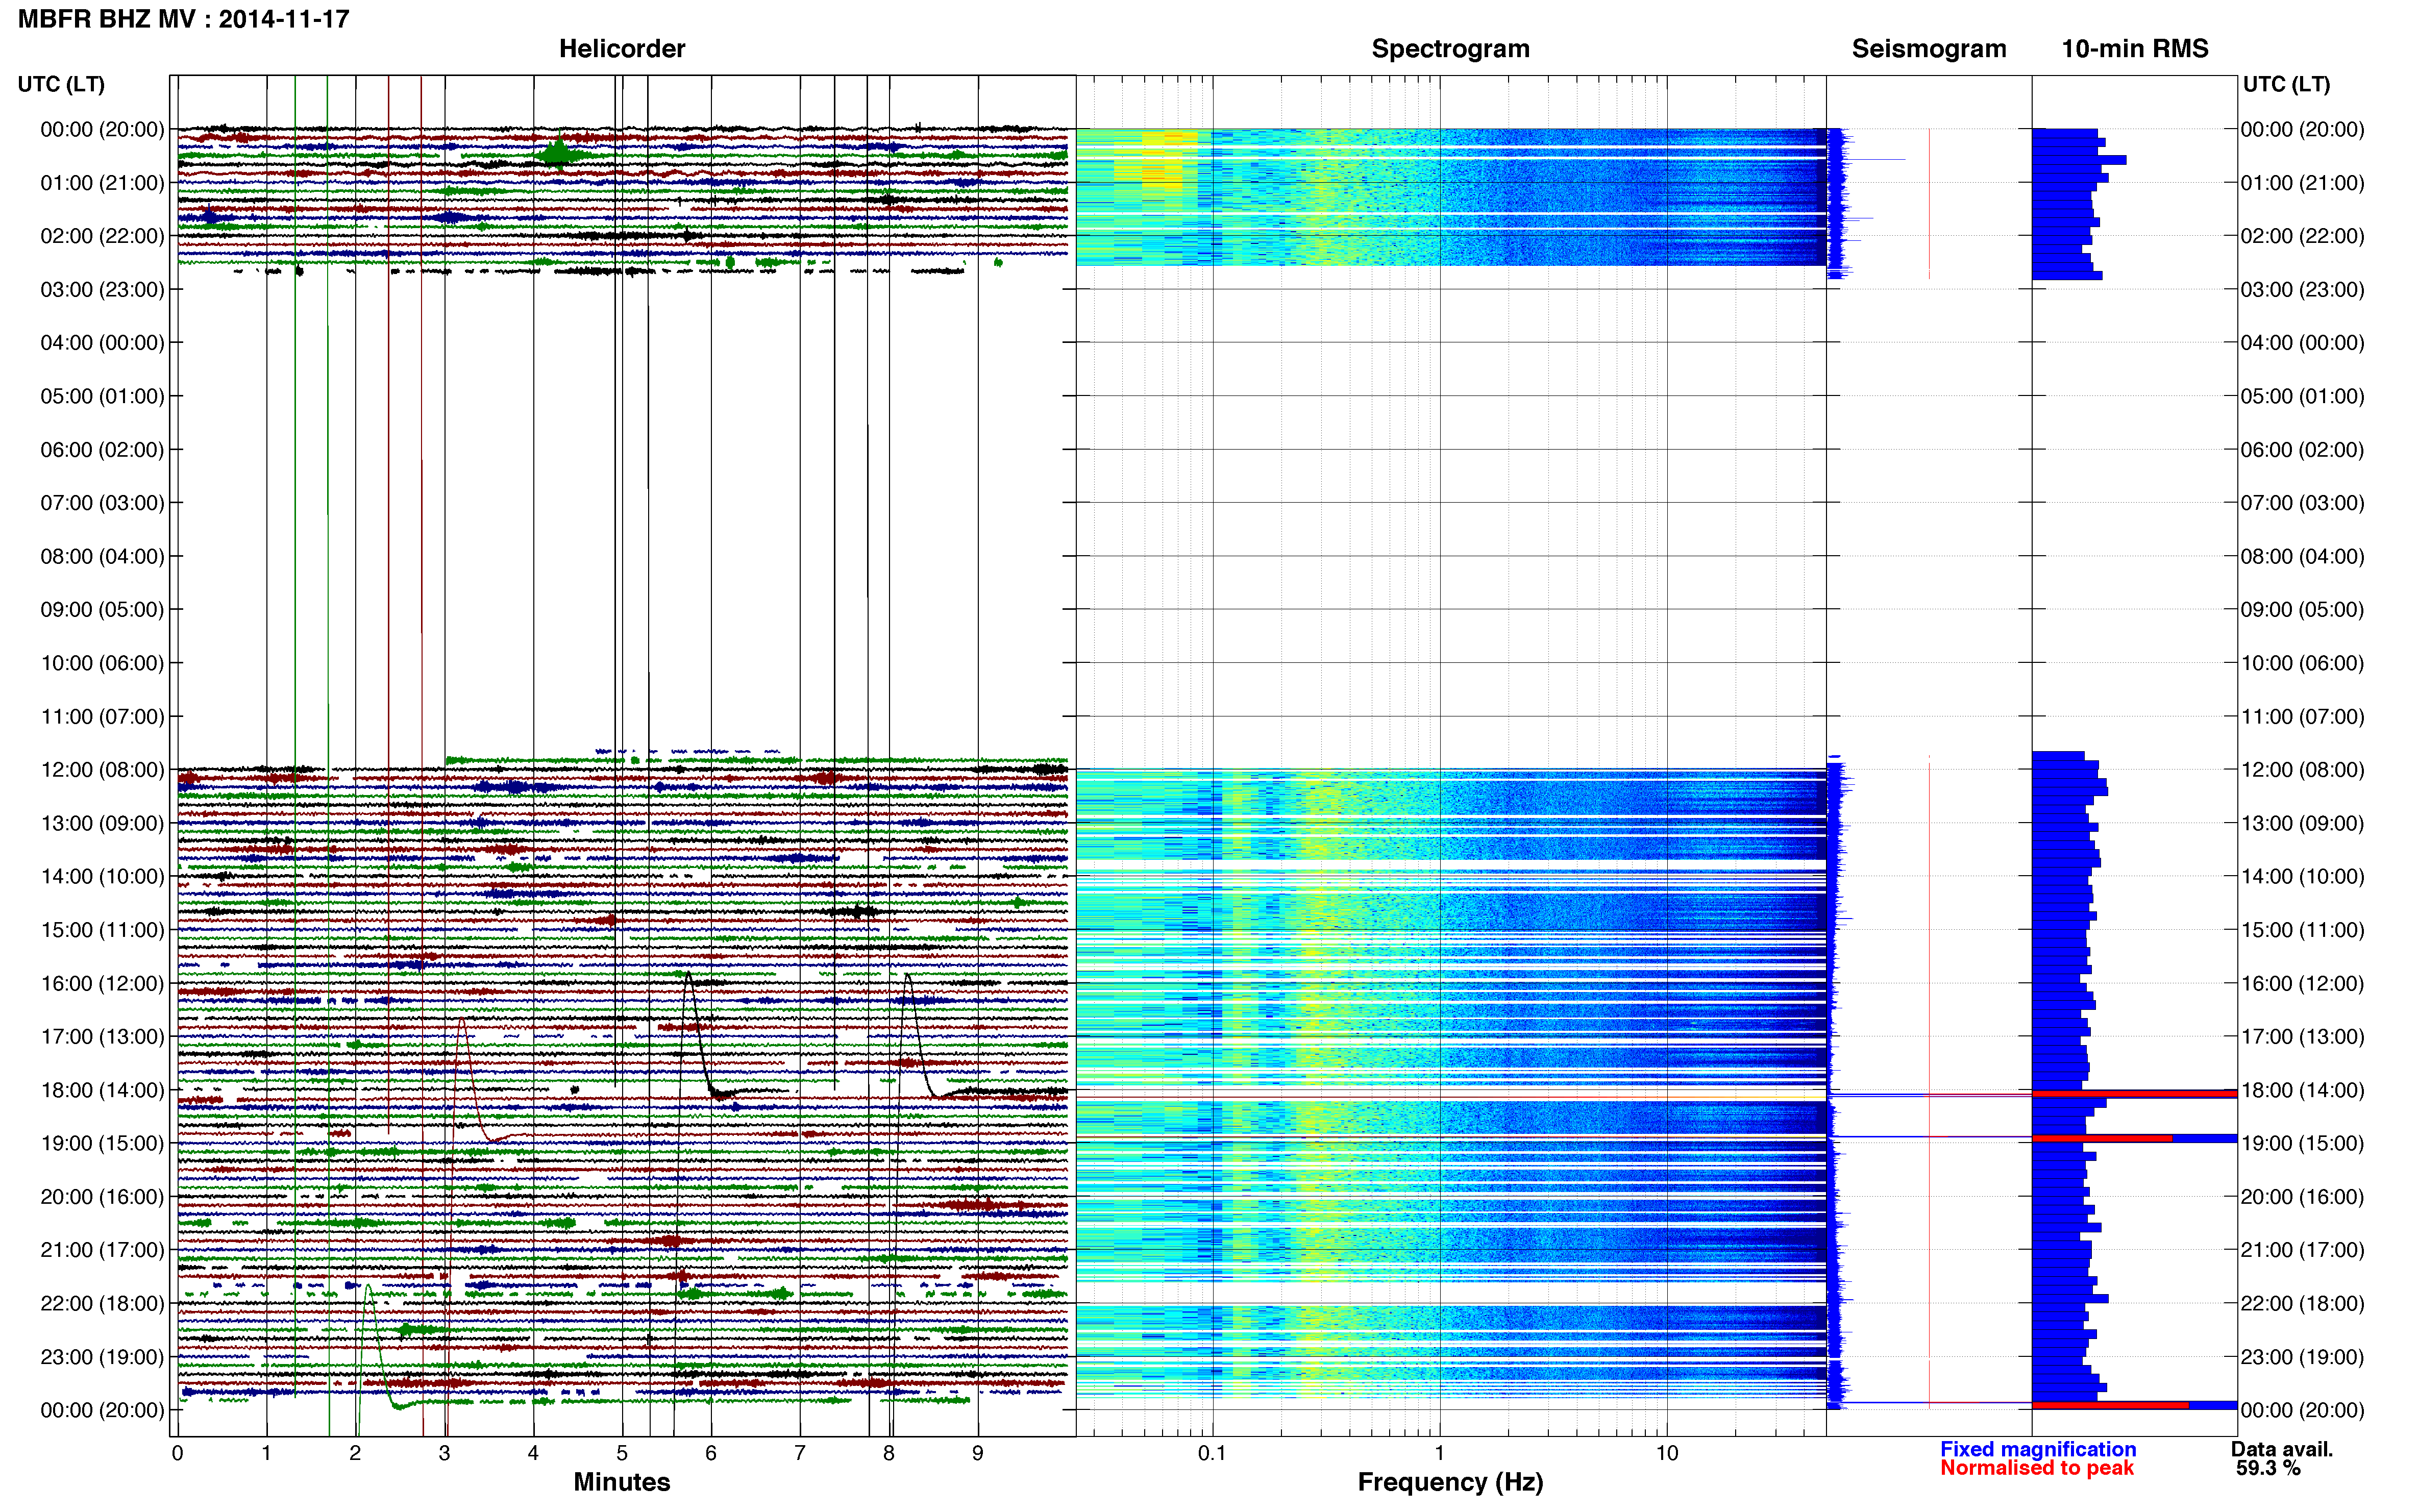Image resolution: width=2419 pixels, height=1512 pixels.
Task: Click right time label '01:00 (21:00)'
Action: pos(2302,183)
